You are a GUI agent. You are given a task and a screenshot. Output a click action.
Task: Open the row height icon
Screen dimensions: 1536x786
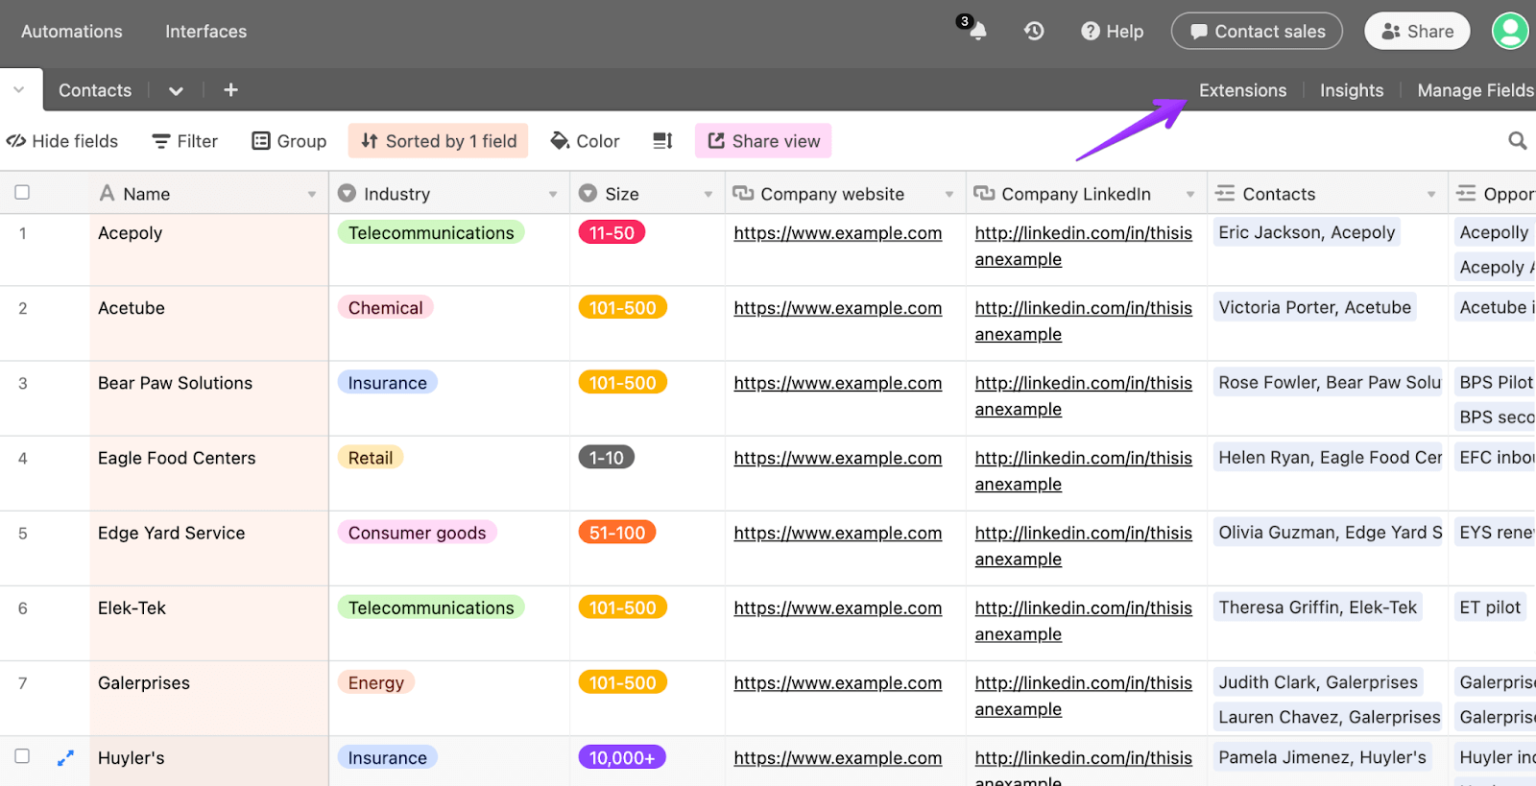(x=662, y=140)
